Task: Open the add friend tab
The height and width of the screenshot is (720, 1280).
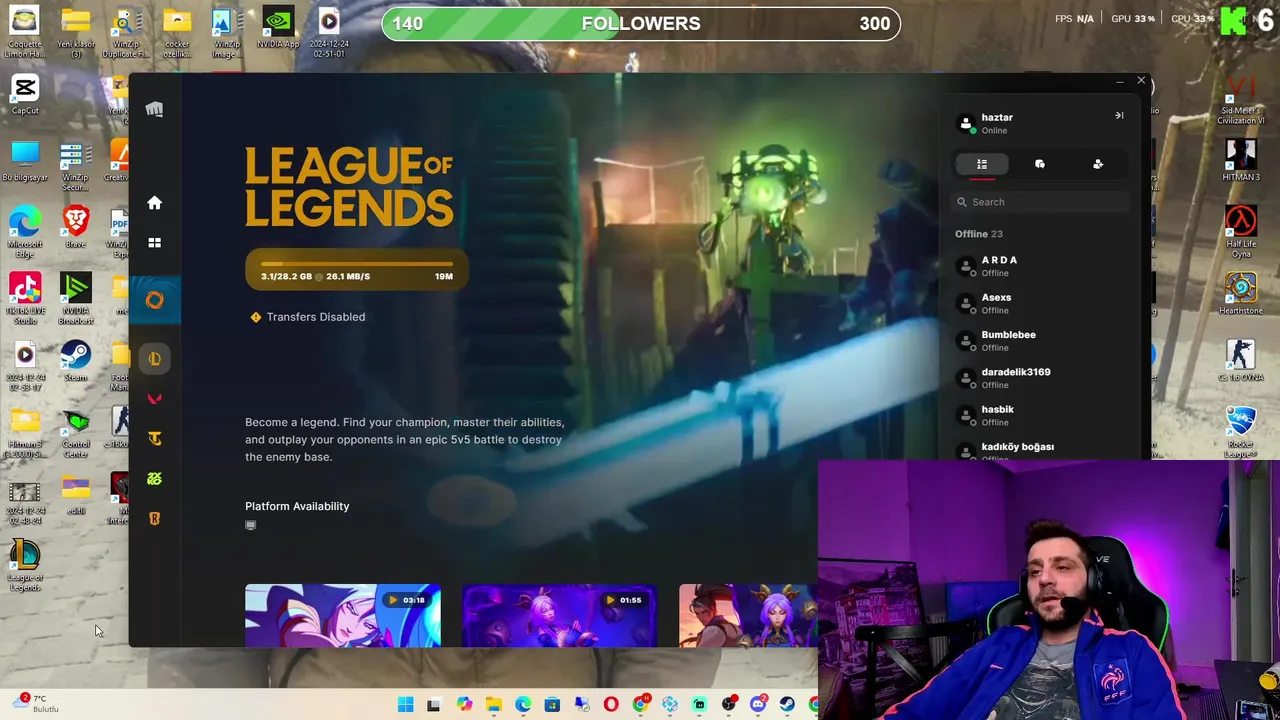Action: tap(1098, 164)
